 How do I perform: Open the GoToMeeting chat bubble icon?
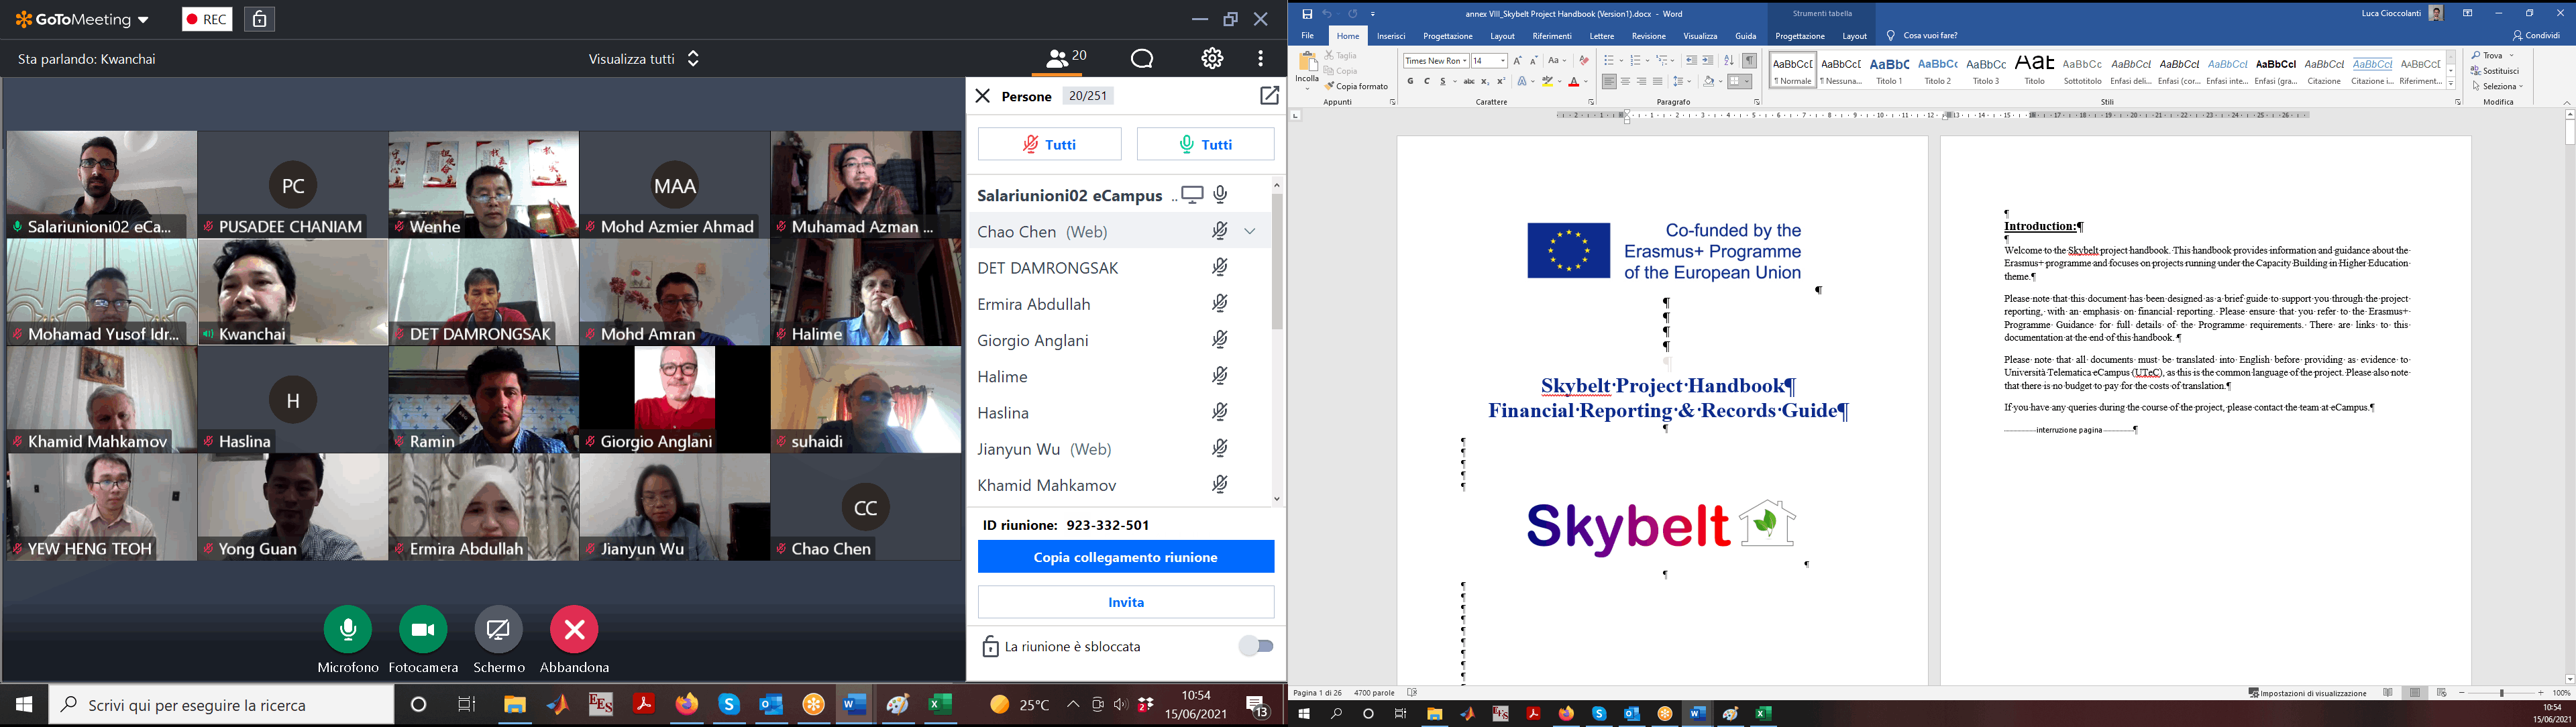[1142, 59]
